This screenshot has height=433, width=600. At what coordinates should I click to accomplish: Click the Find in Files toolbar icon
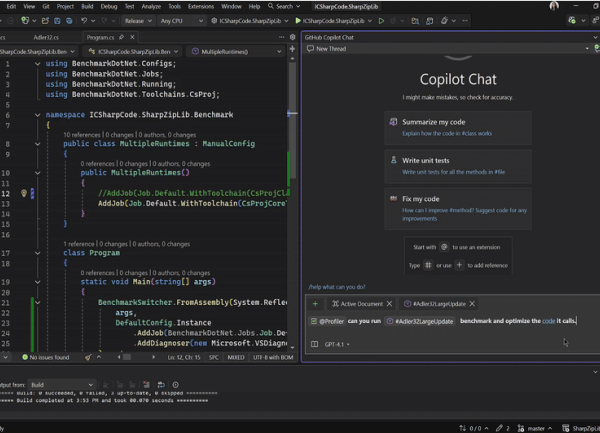(x=415, y=21)
